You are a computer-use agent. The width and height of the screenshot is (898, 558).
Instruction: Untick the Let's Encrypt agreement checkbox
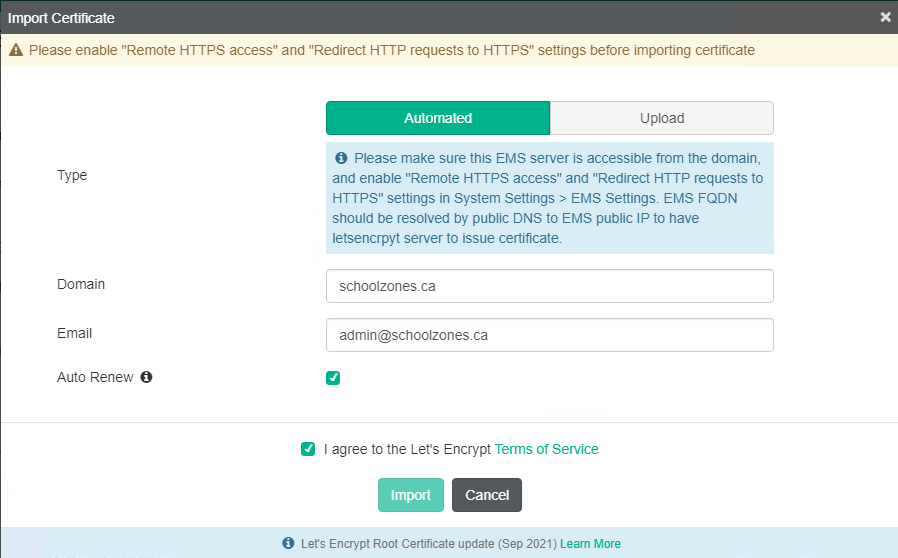pyautogui.click(x=308, y=449)
